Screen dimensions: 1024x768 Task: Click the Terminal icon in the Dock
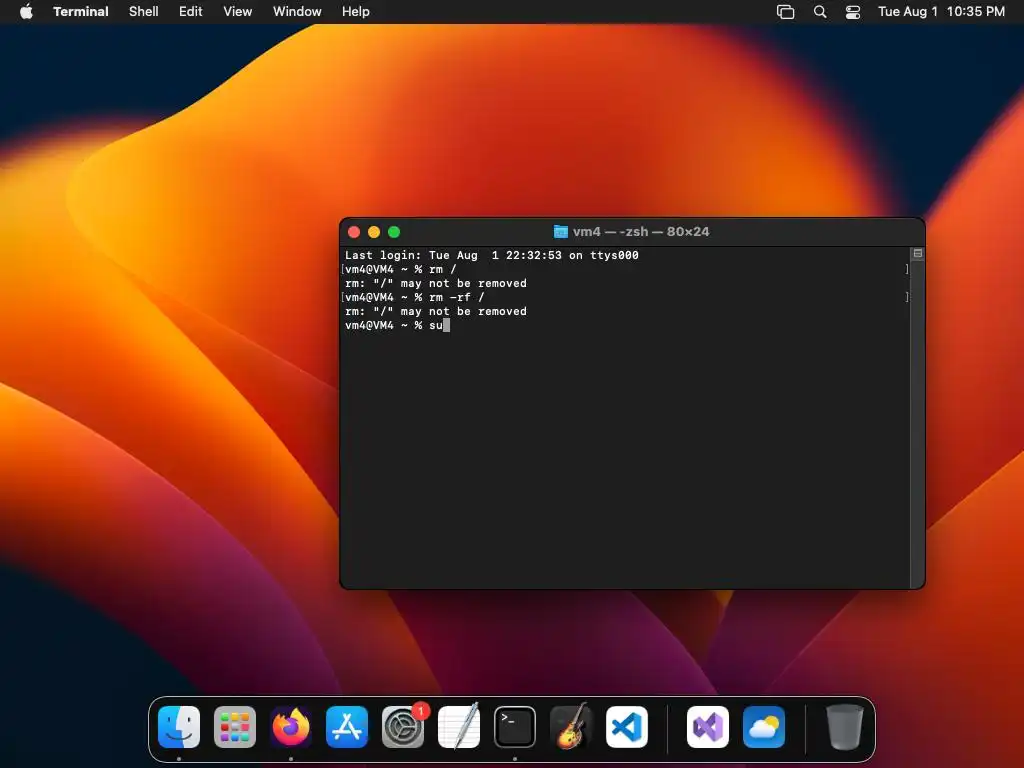point(515,727)
